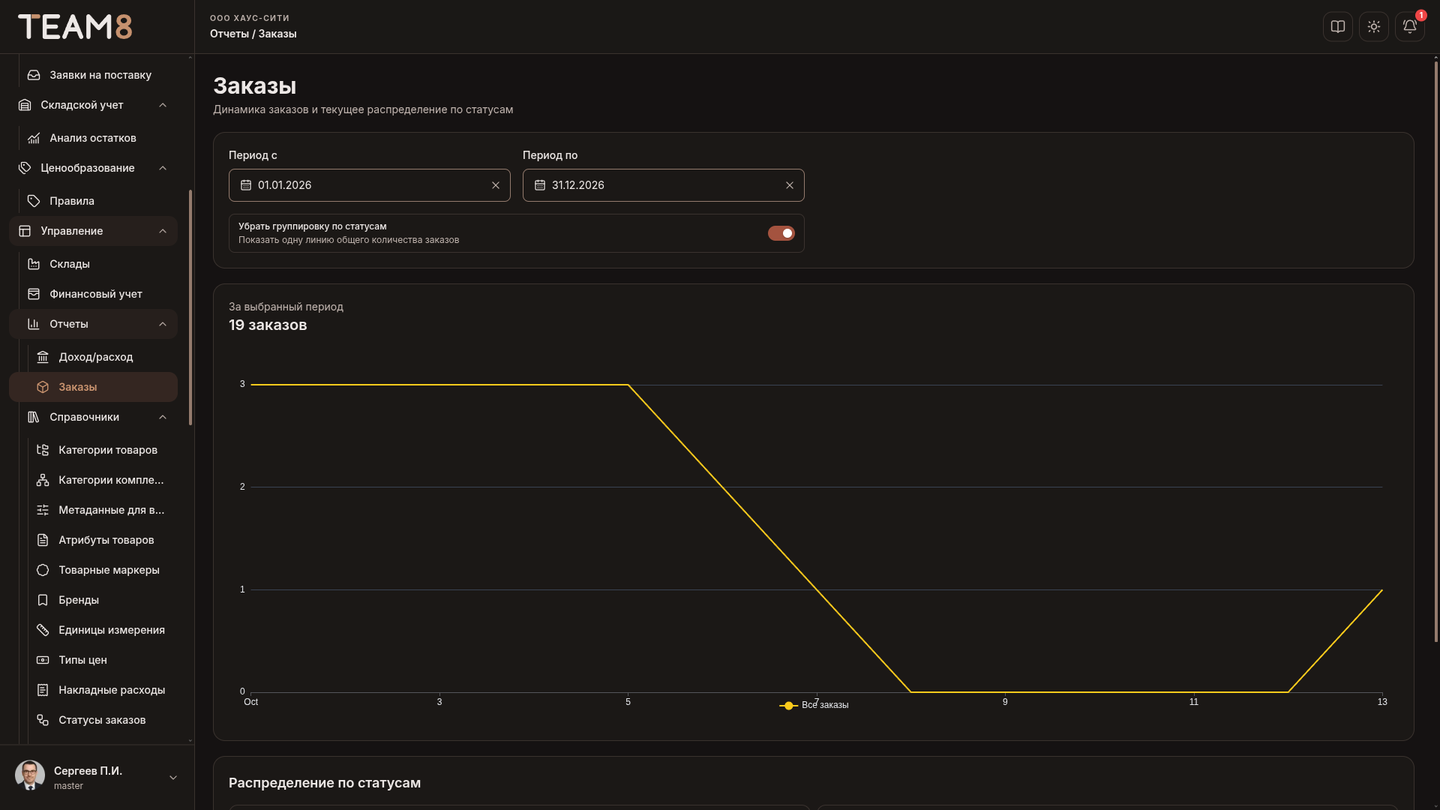Image resolution: width=1440 pixels, height=810 pixels.
Task: Click the folder icon beside Склады
Action: coord(34,264)
